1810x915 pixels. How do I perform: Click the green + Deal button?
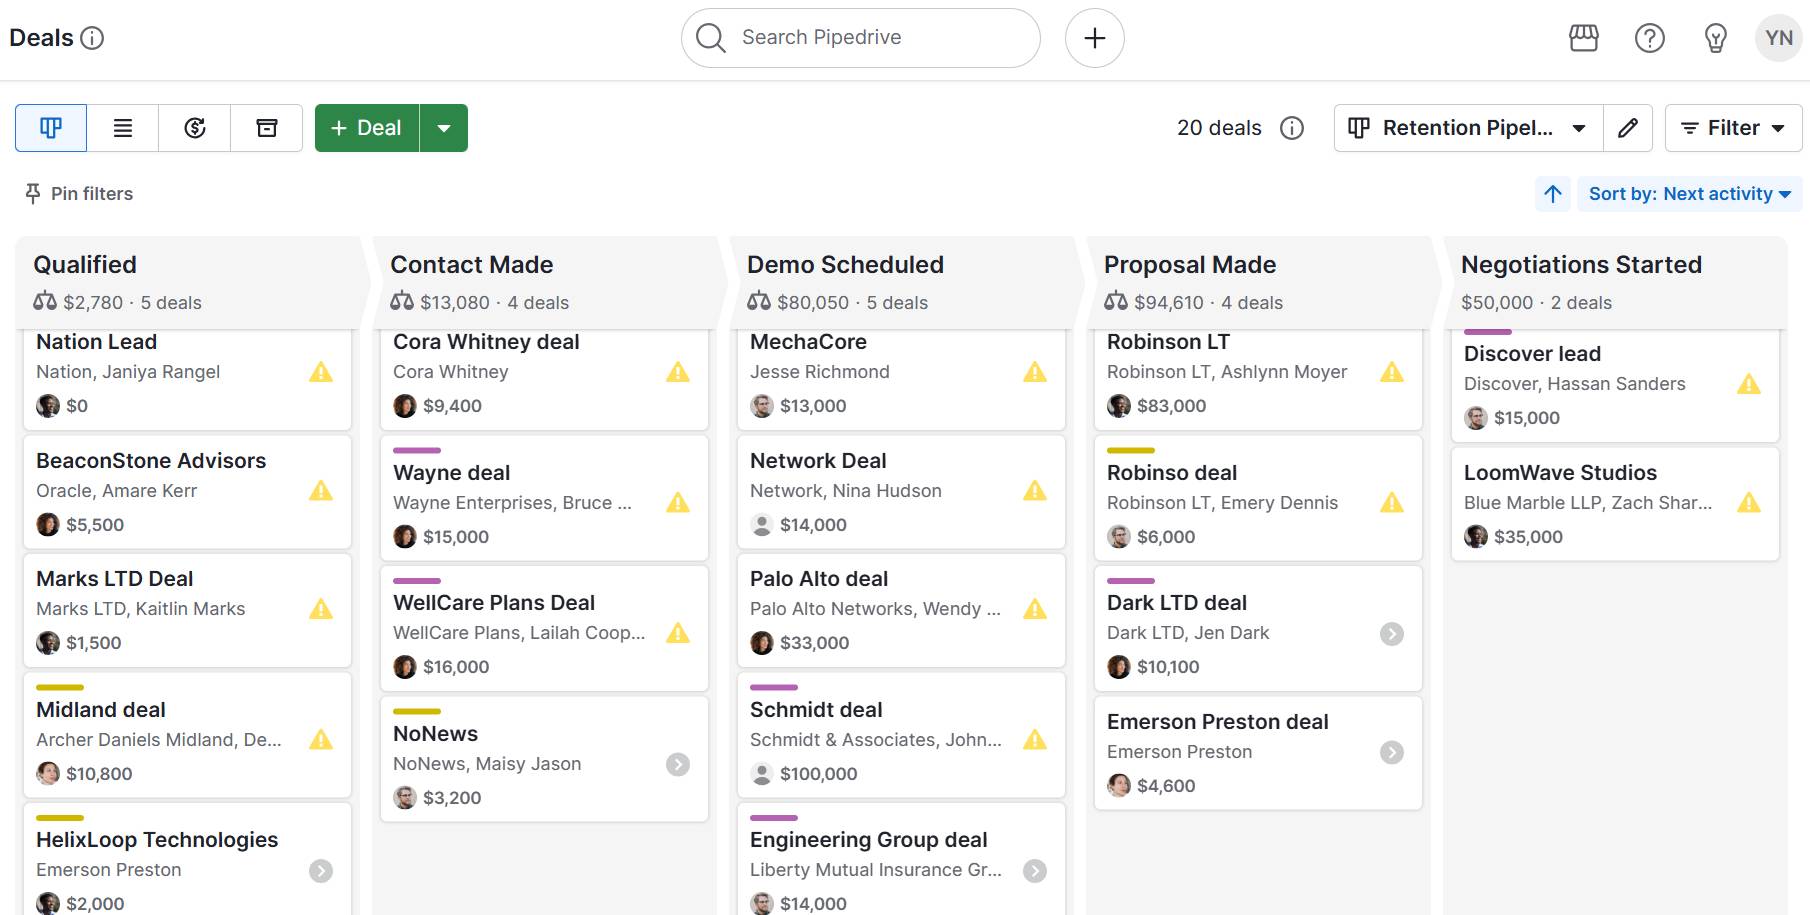365,128
